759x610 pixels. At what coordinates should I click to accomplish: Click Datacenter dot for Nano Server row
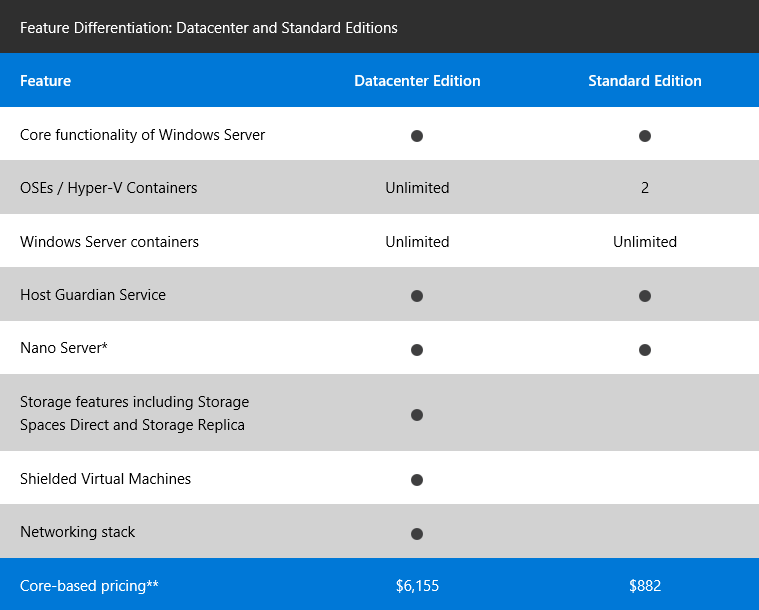point(417,350)
